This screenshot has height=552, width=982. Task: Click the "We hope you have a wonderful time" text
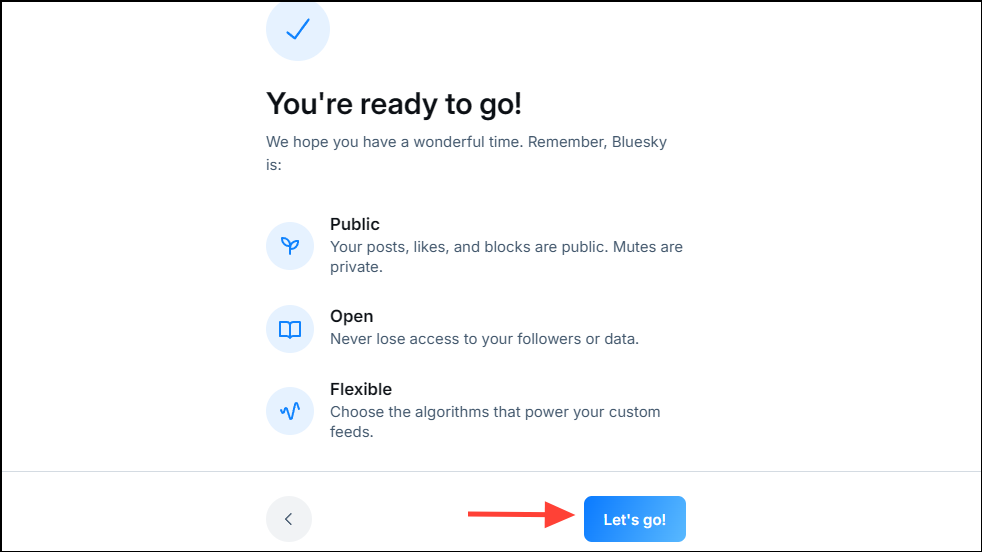393,142
